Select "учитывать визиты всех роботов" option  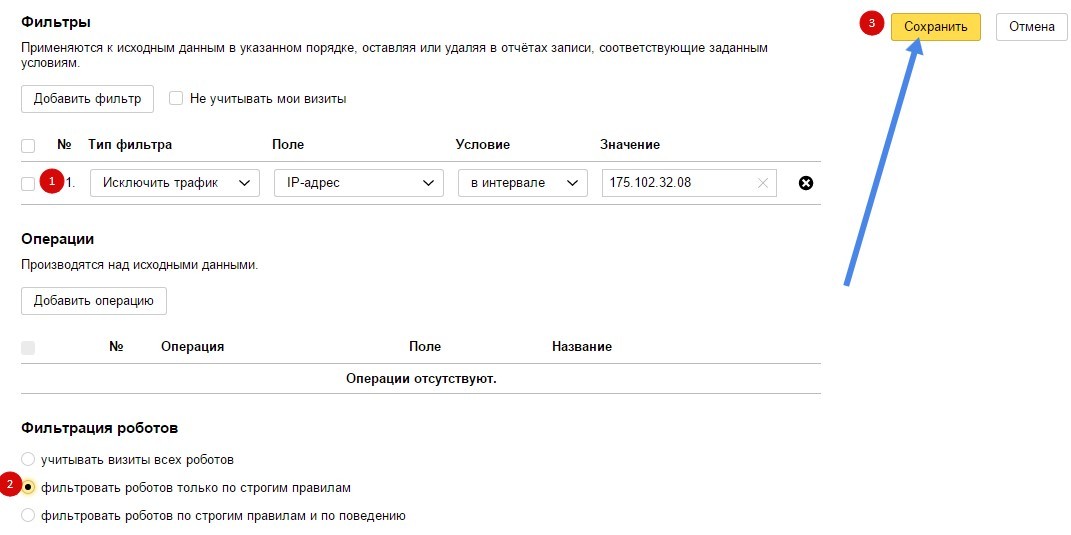[28, 460]
